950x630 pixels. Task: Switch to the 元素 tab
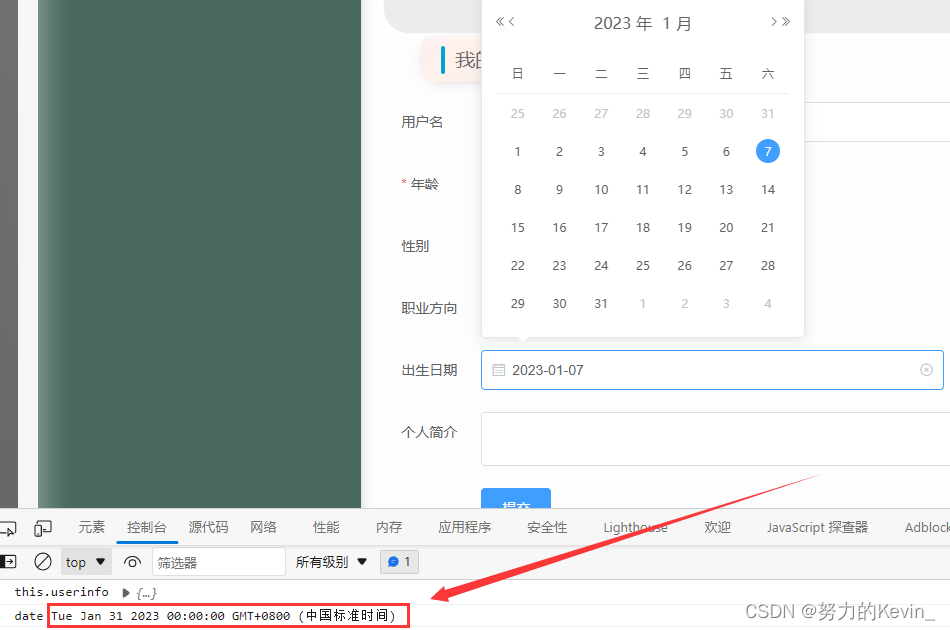pos(91,527)
